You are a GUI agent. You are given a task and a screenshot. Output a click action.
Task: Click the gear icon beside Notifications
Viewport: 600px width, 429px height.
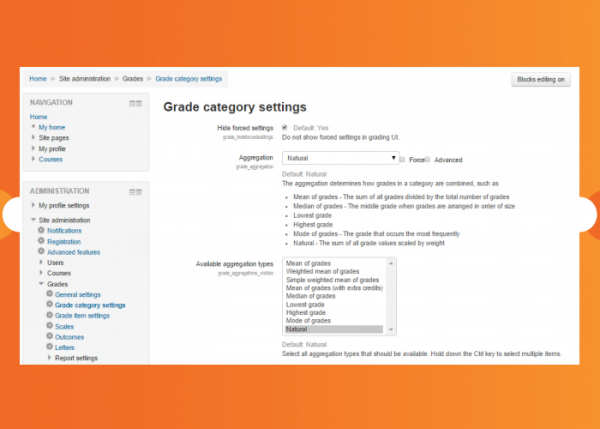point(41,230)
